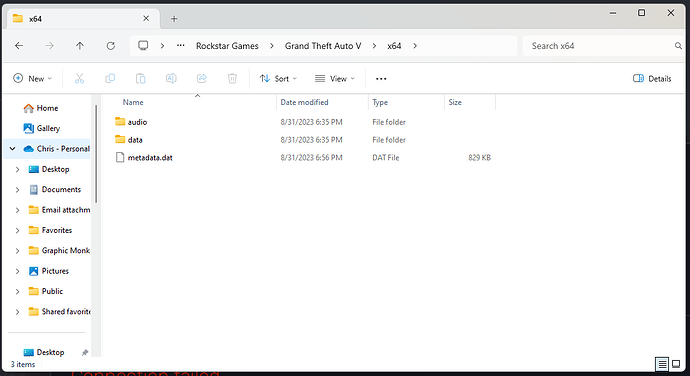Click the This PC monitor icon in address bar
The image size is (690, 376).
[143, 46]
